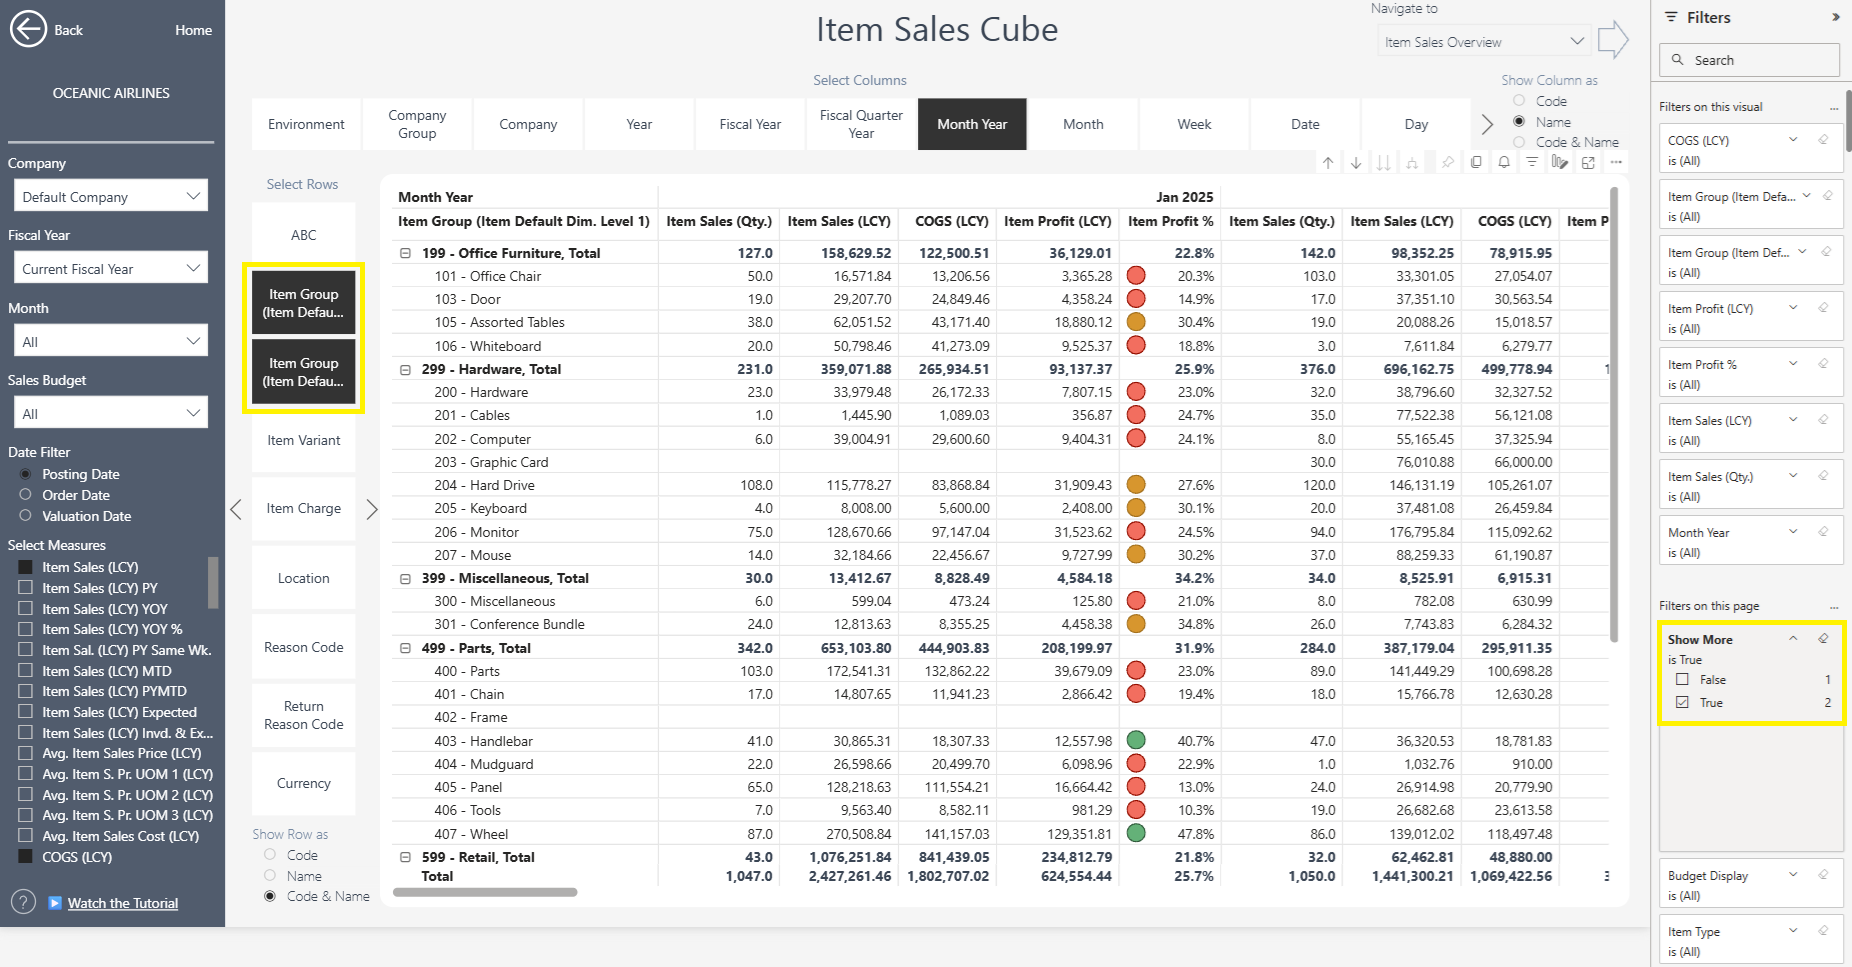Select the Fiscal Quarter Year column tab

(861, 124)
